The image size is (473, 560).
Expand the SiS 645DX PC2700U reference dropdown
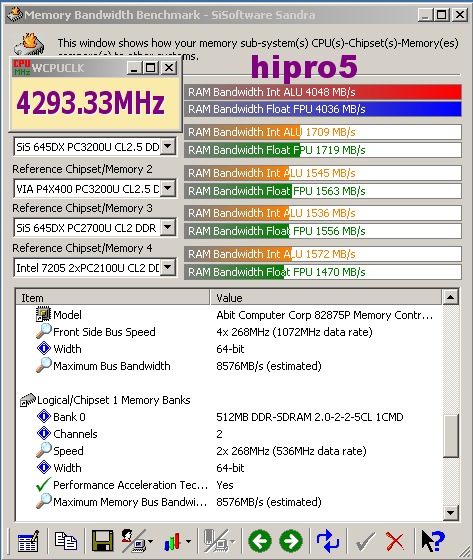(168, 227)
